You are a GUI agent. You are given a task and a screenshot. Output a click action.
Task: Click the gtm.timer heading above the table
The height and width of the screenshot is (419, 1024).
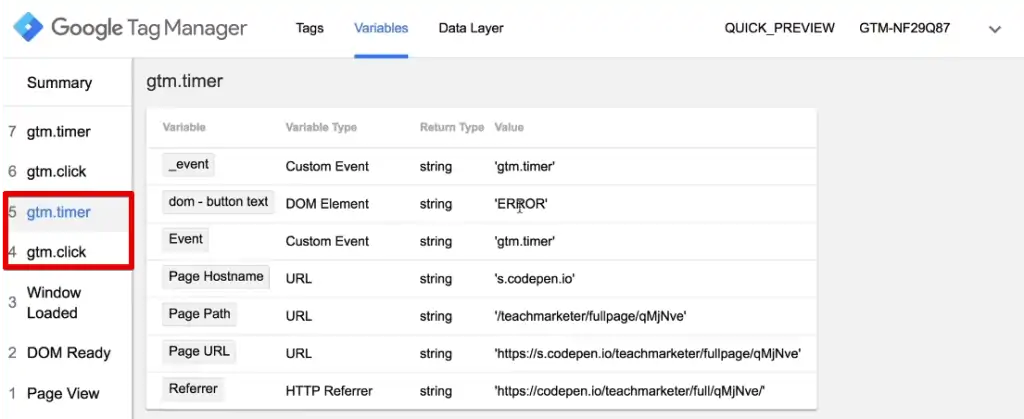(185, 82)
